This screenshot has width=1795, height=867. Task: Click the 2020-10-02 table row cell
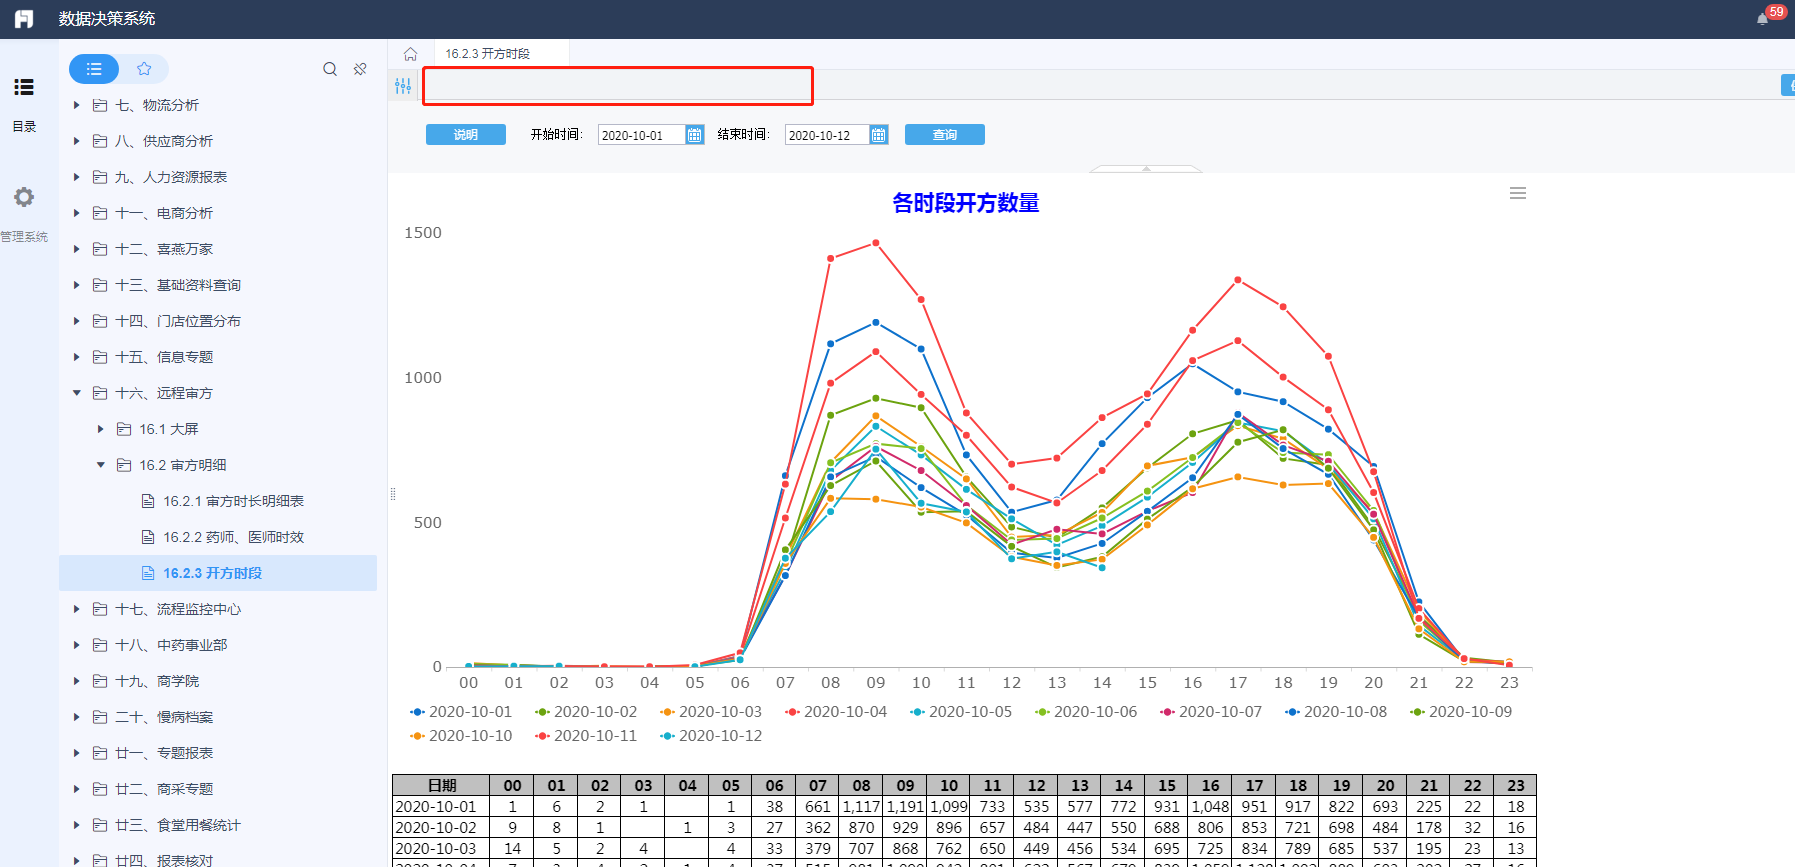pyautogui.click(x=441, y=827)
